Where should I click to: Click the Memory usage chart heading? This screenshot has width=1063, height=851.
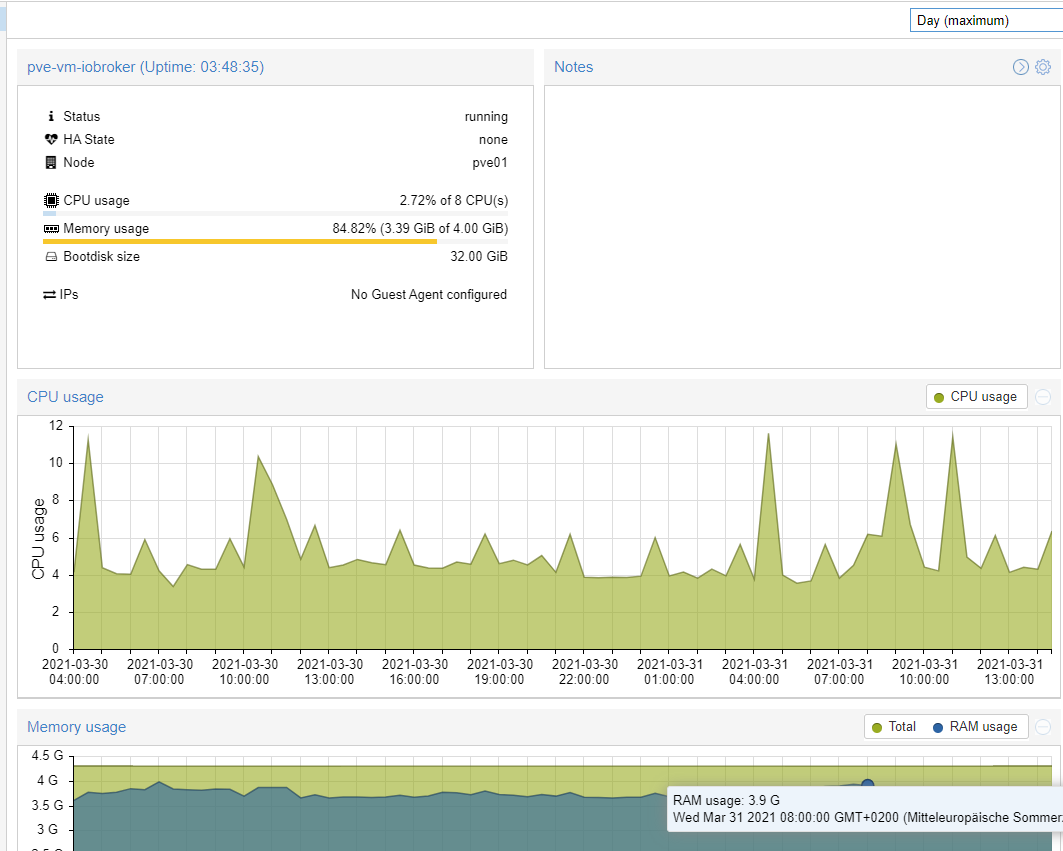77,727
